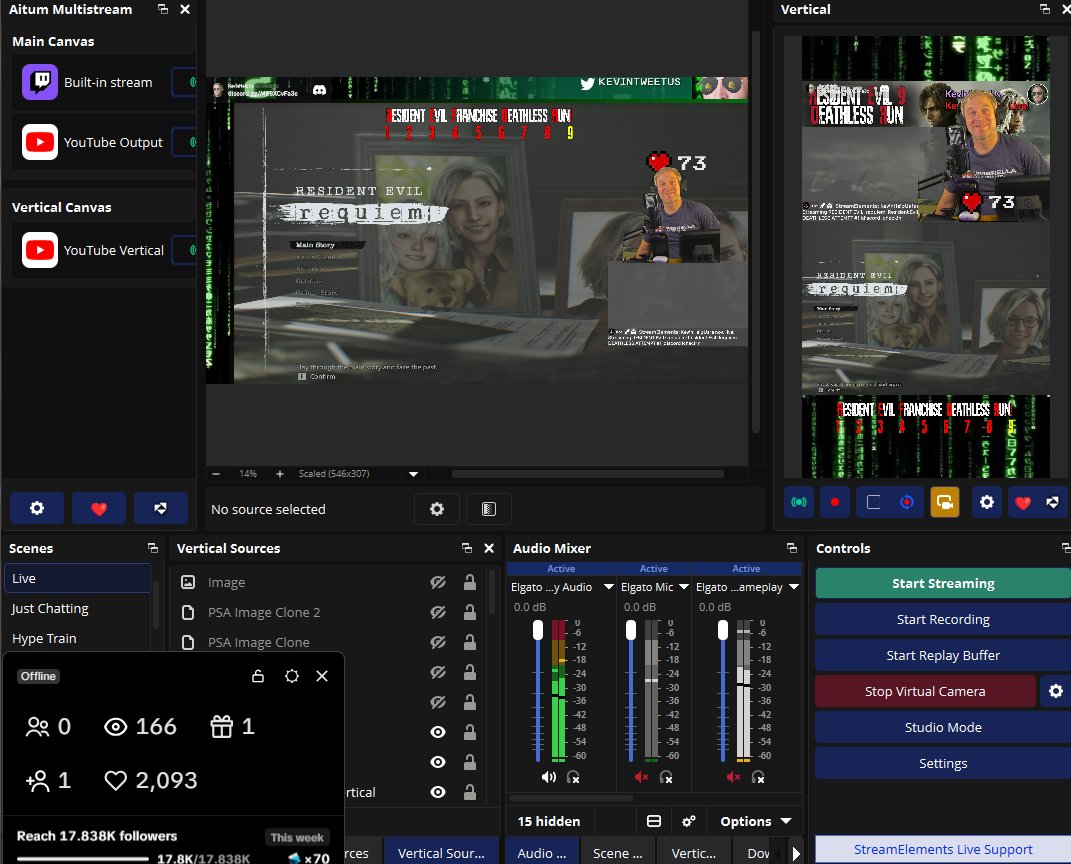The width and height of the screenshot is (1071, 864).
Task: Click the Aitum logo button in Multistream panel
Action: [x=161, y=508]
